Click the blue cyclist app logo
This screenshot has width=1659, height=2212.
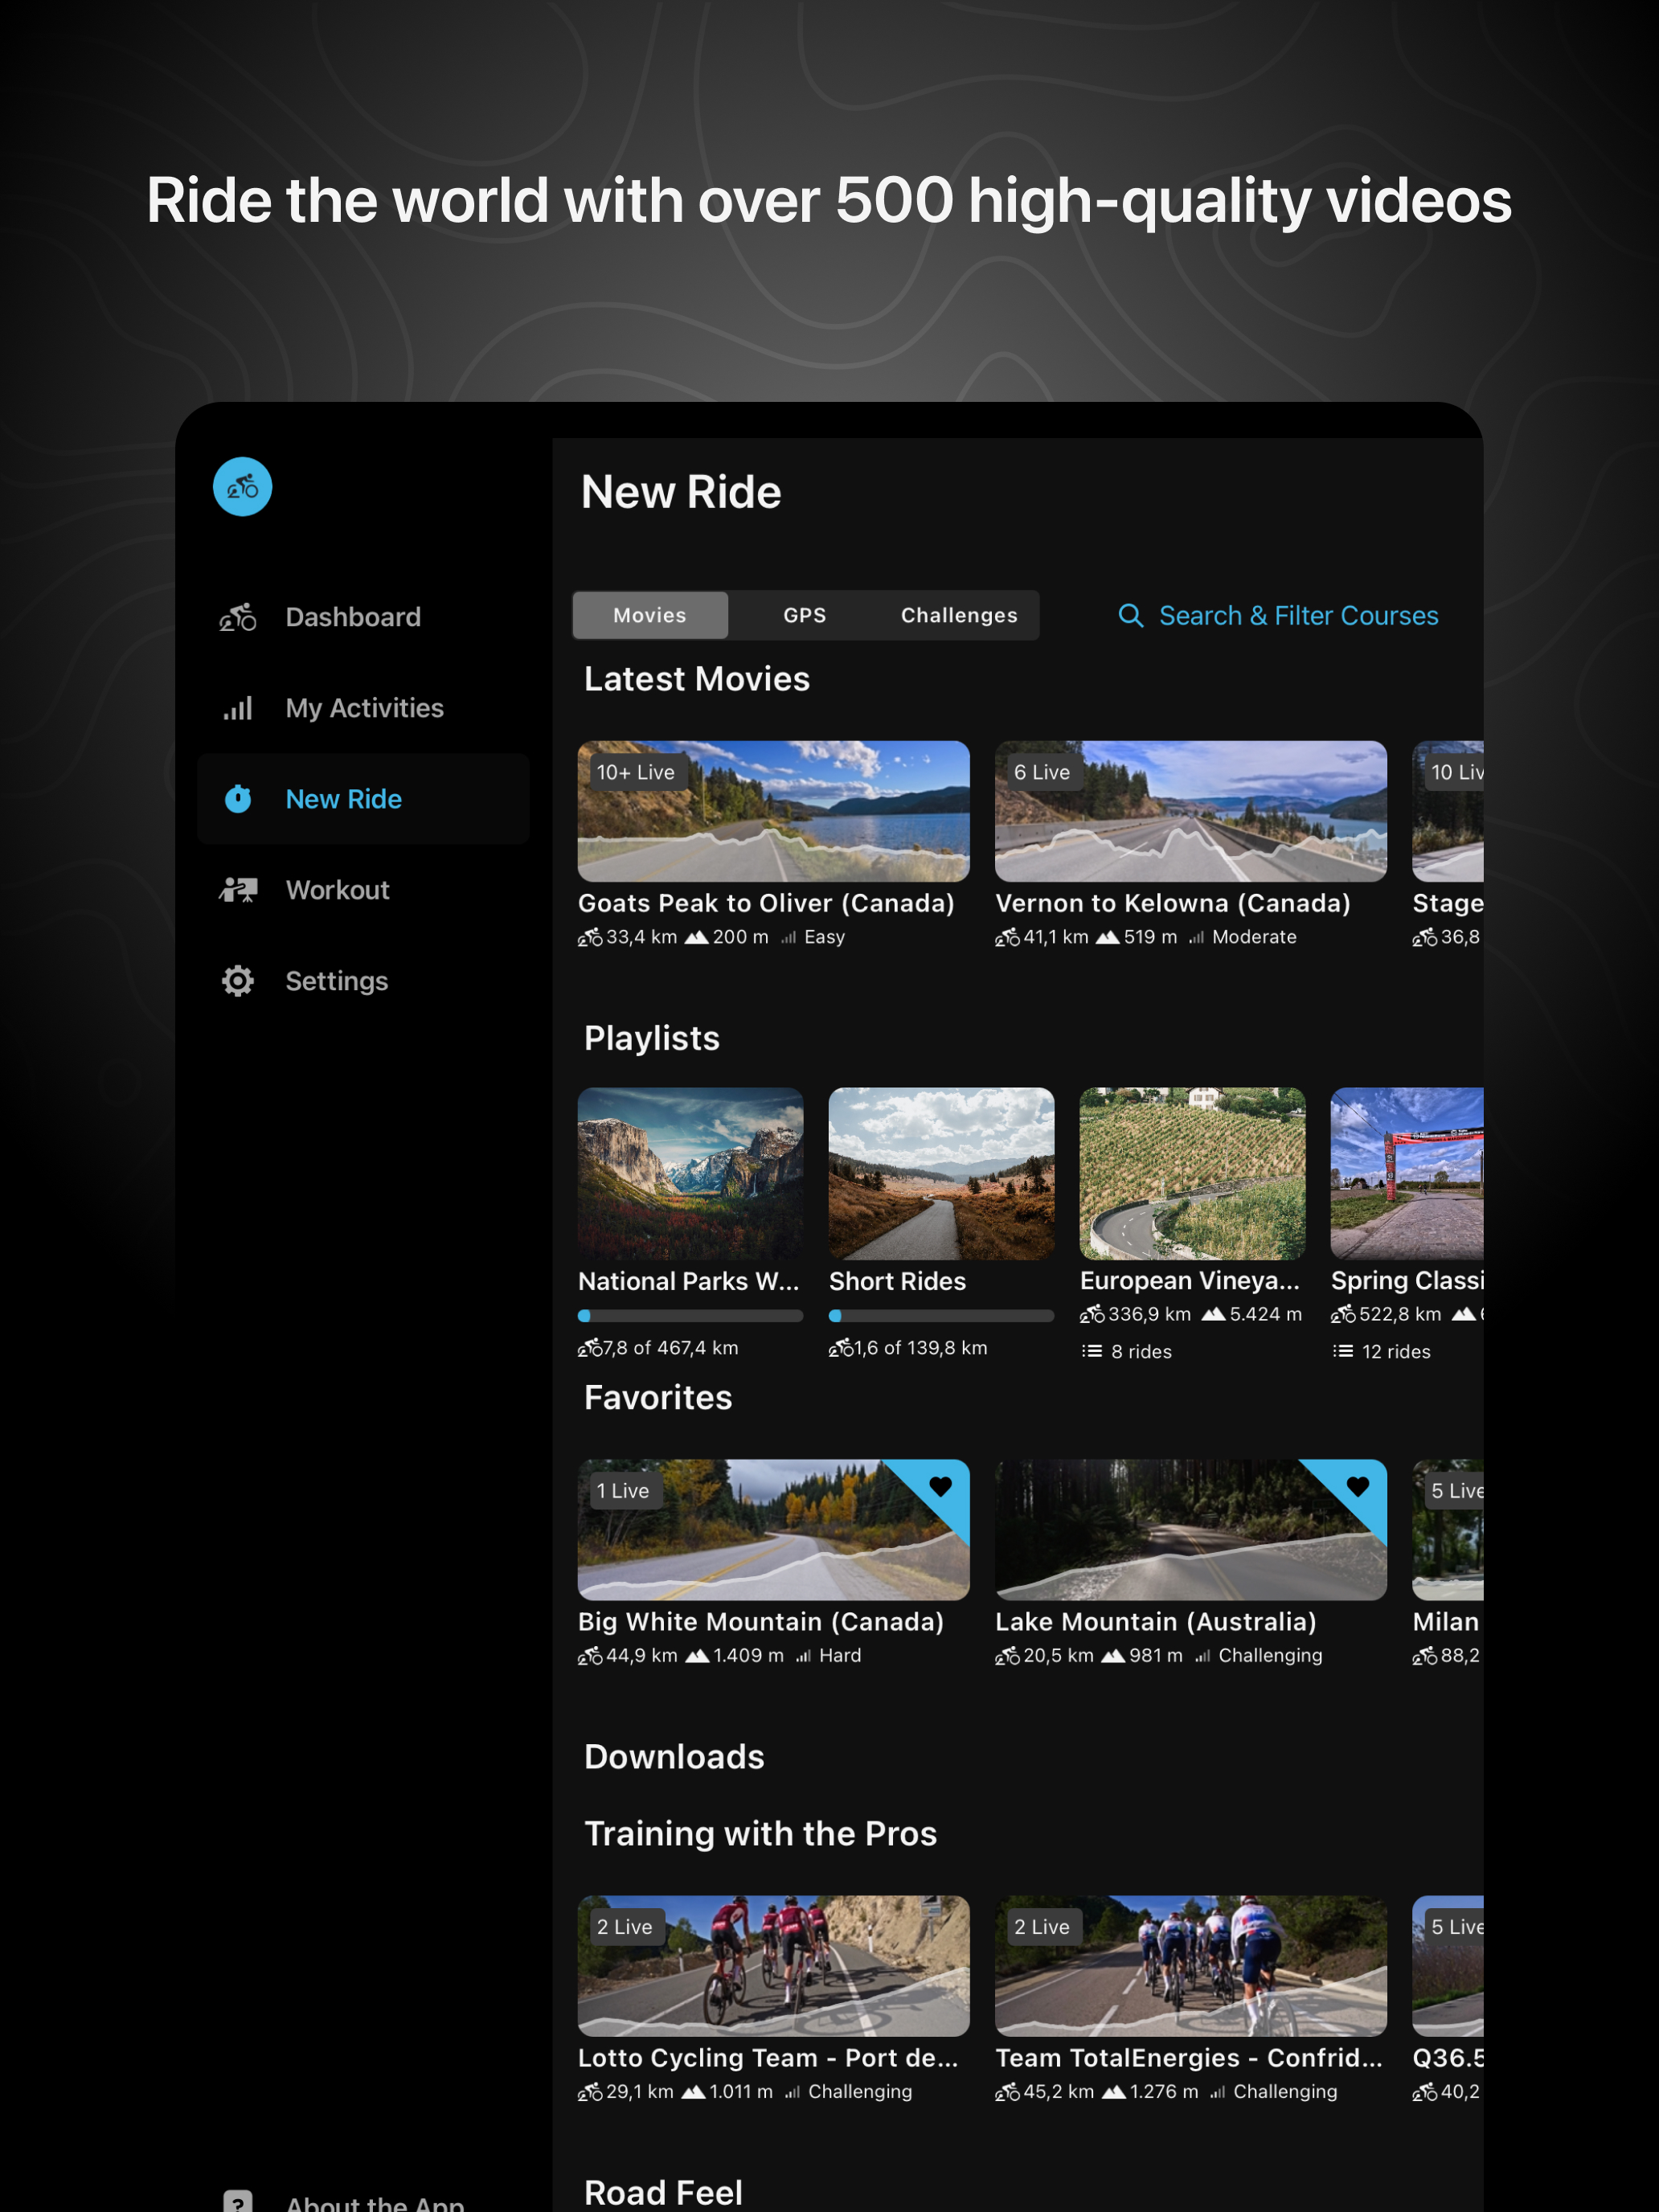242,487
